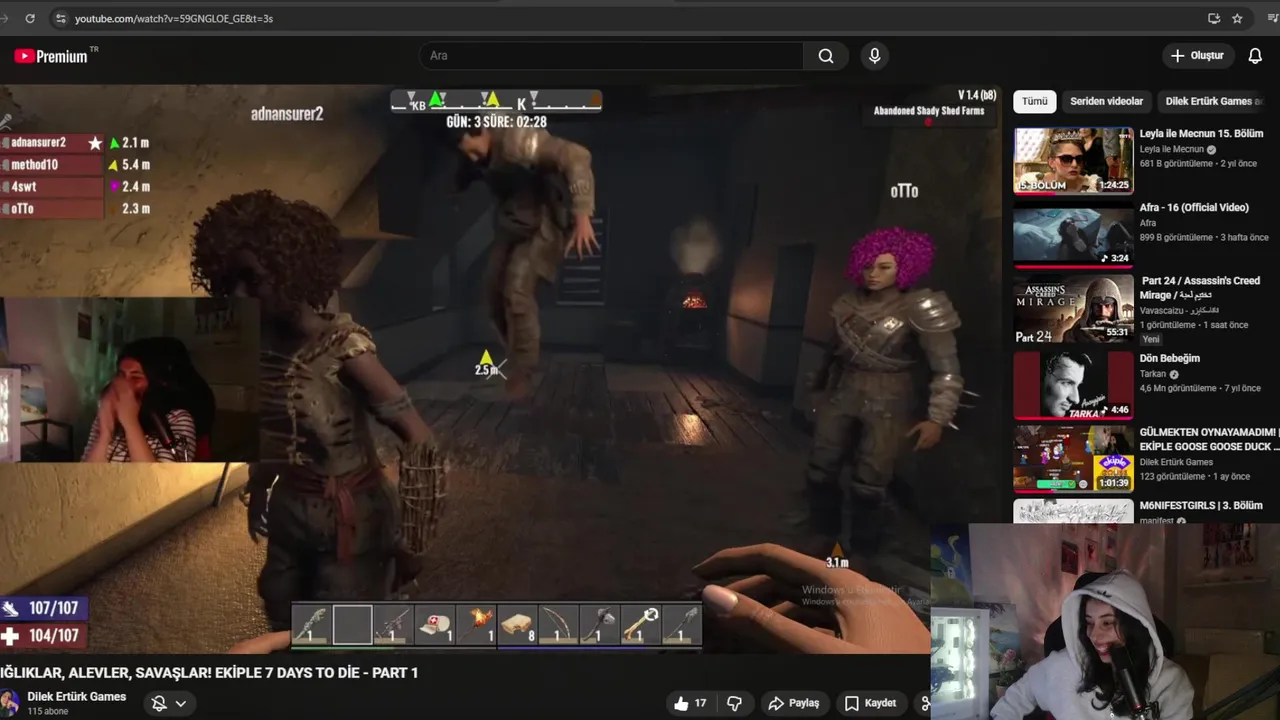Viewport: 1280px width, 720px height.
Task: Open the Goose Goose Duck video thumbnail
Action: coord(1073,459)
